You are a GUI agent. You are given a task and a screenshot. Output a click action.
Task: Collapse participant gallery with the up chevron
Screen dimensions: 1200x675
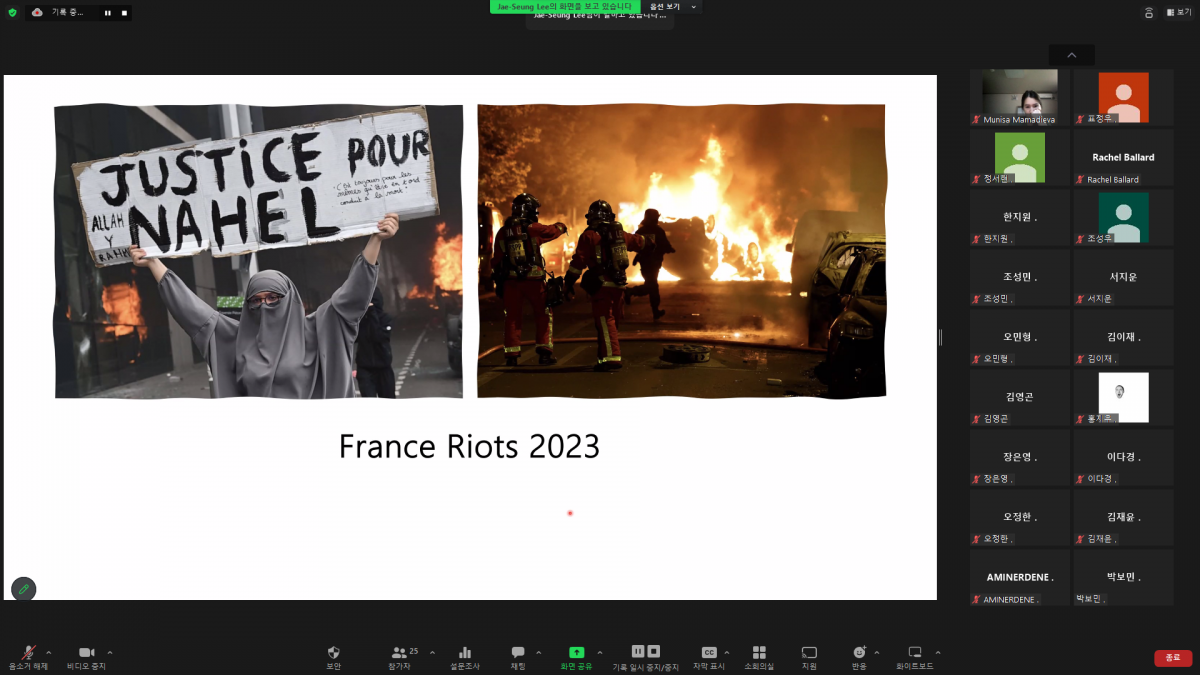click(x=1072, y=55)
